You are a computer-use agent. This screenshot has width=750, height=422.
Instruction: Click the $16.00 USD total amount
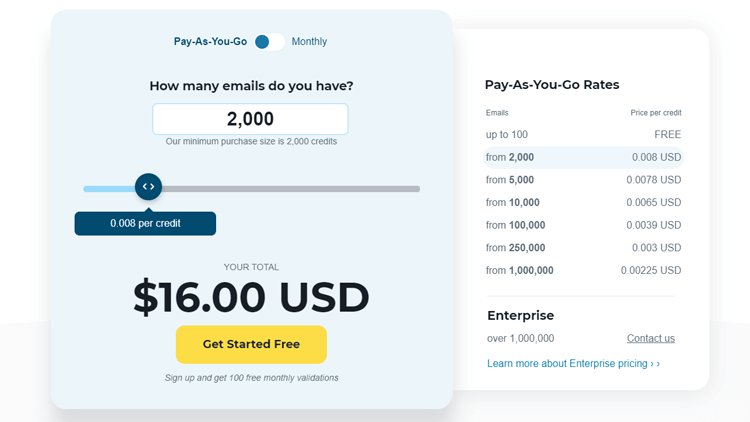coord(251,297)
